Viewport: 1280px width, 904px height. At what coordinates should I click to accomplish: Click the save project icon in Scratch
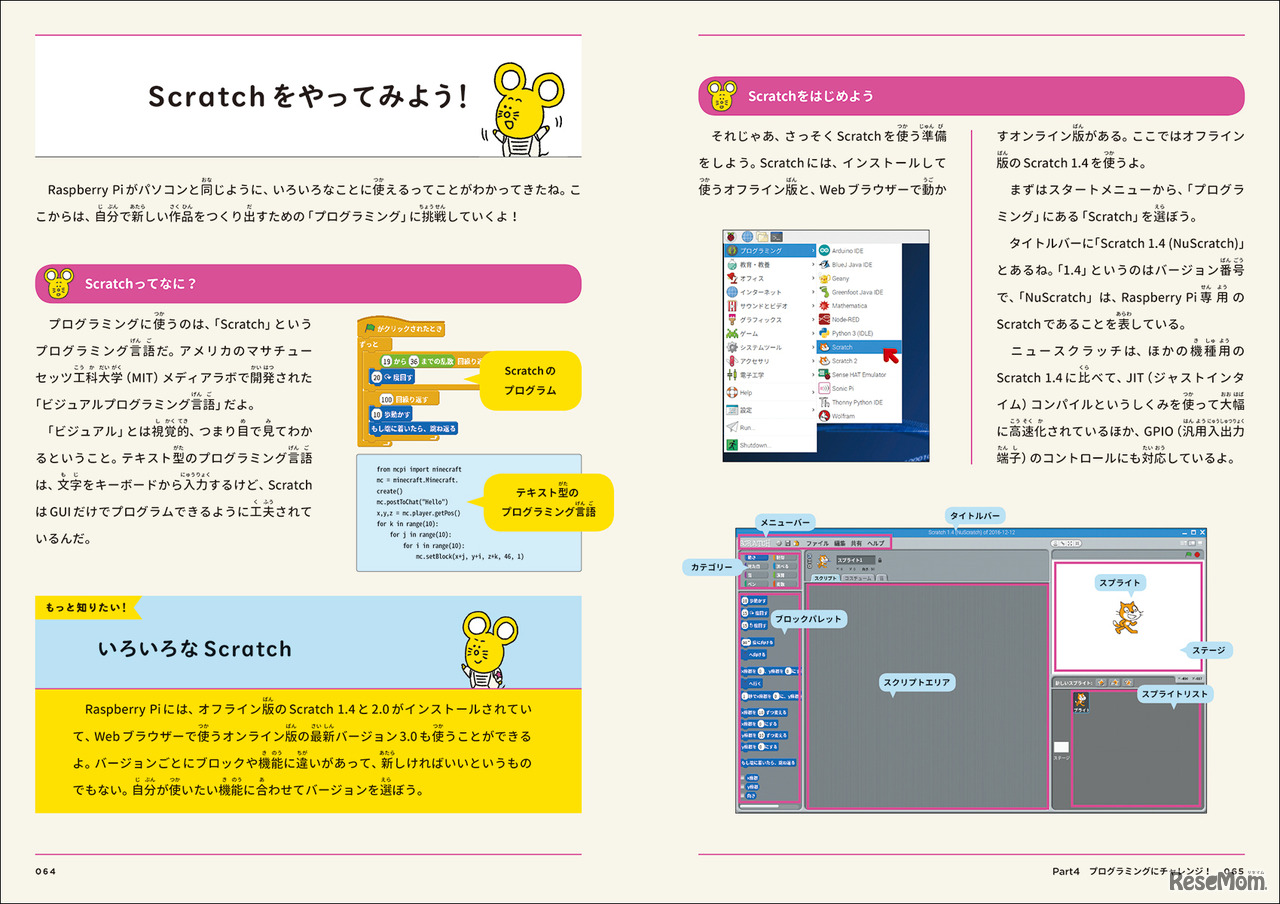[787, 542]
